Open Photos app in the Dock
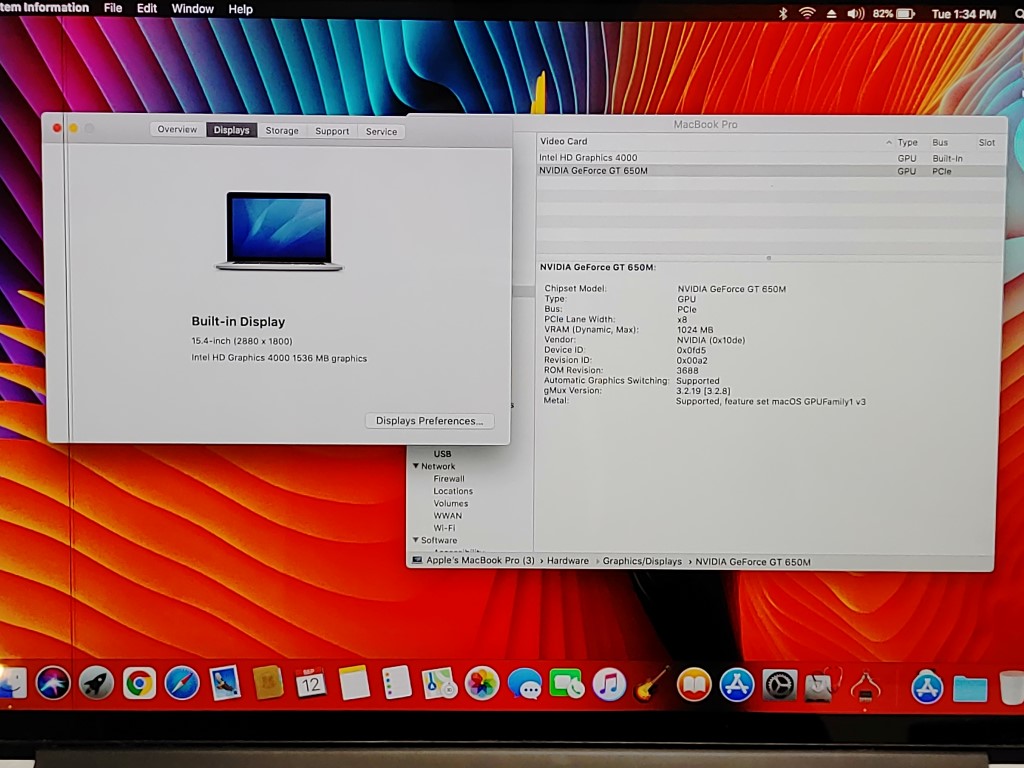 (x=482, y=684)
